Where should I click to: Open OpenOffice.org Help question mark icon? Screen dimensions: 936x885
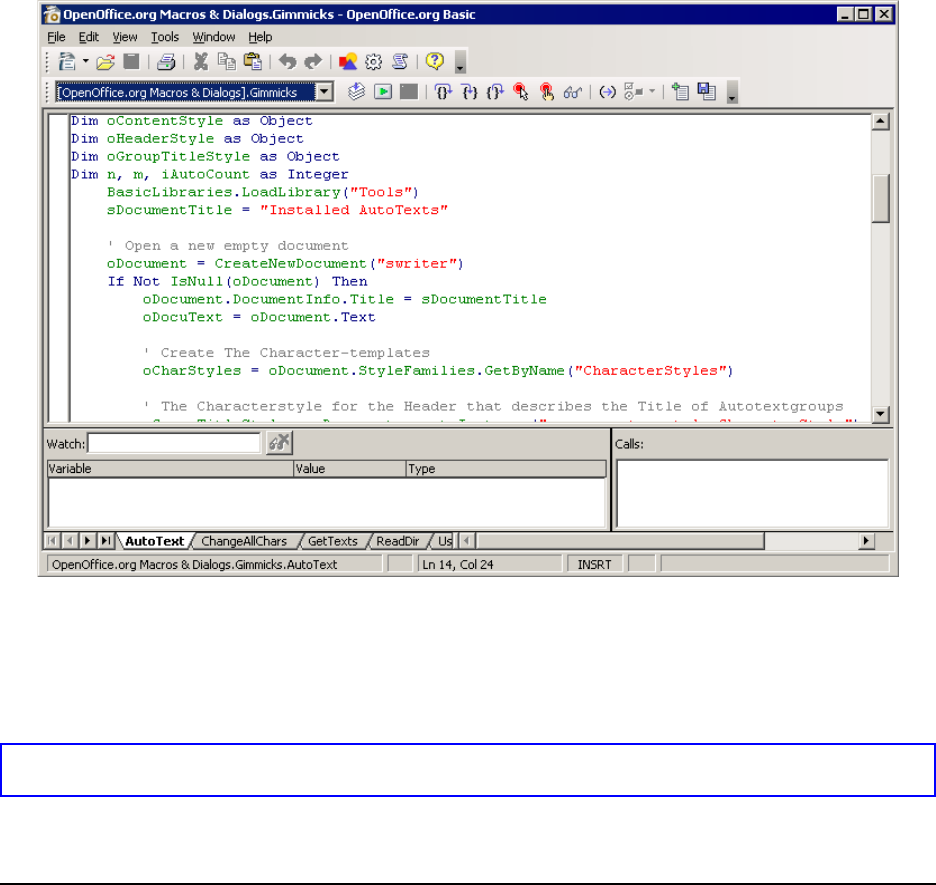[x=435, y=61]
